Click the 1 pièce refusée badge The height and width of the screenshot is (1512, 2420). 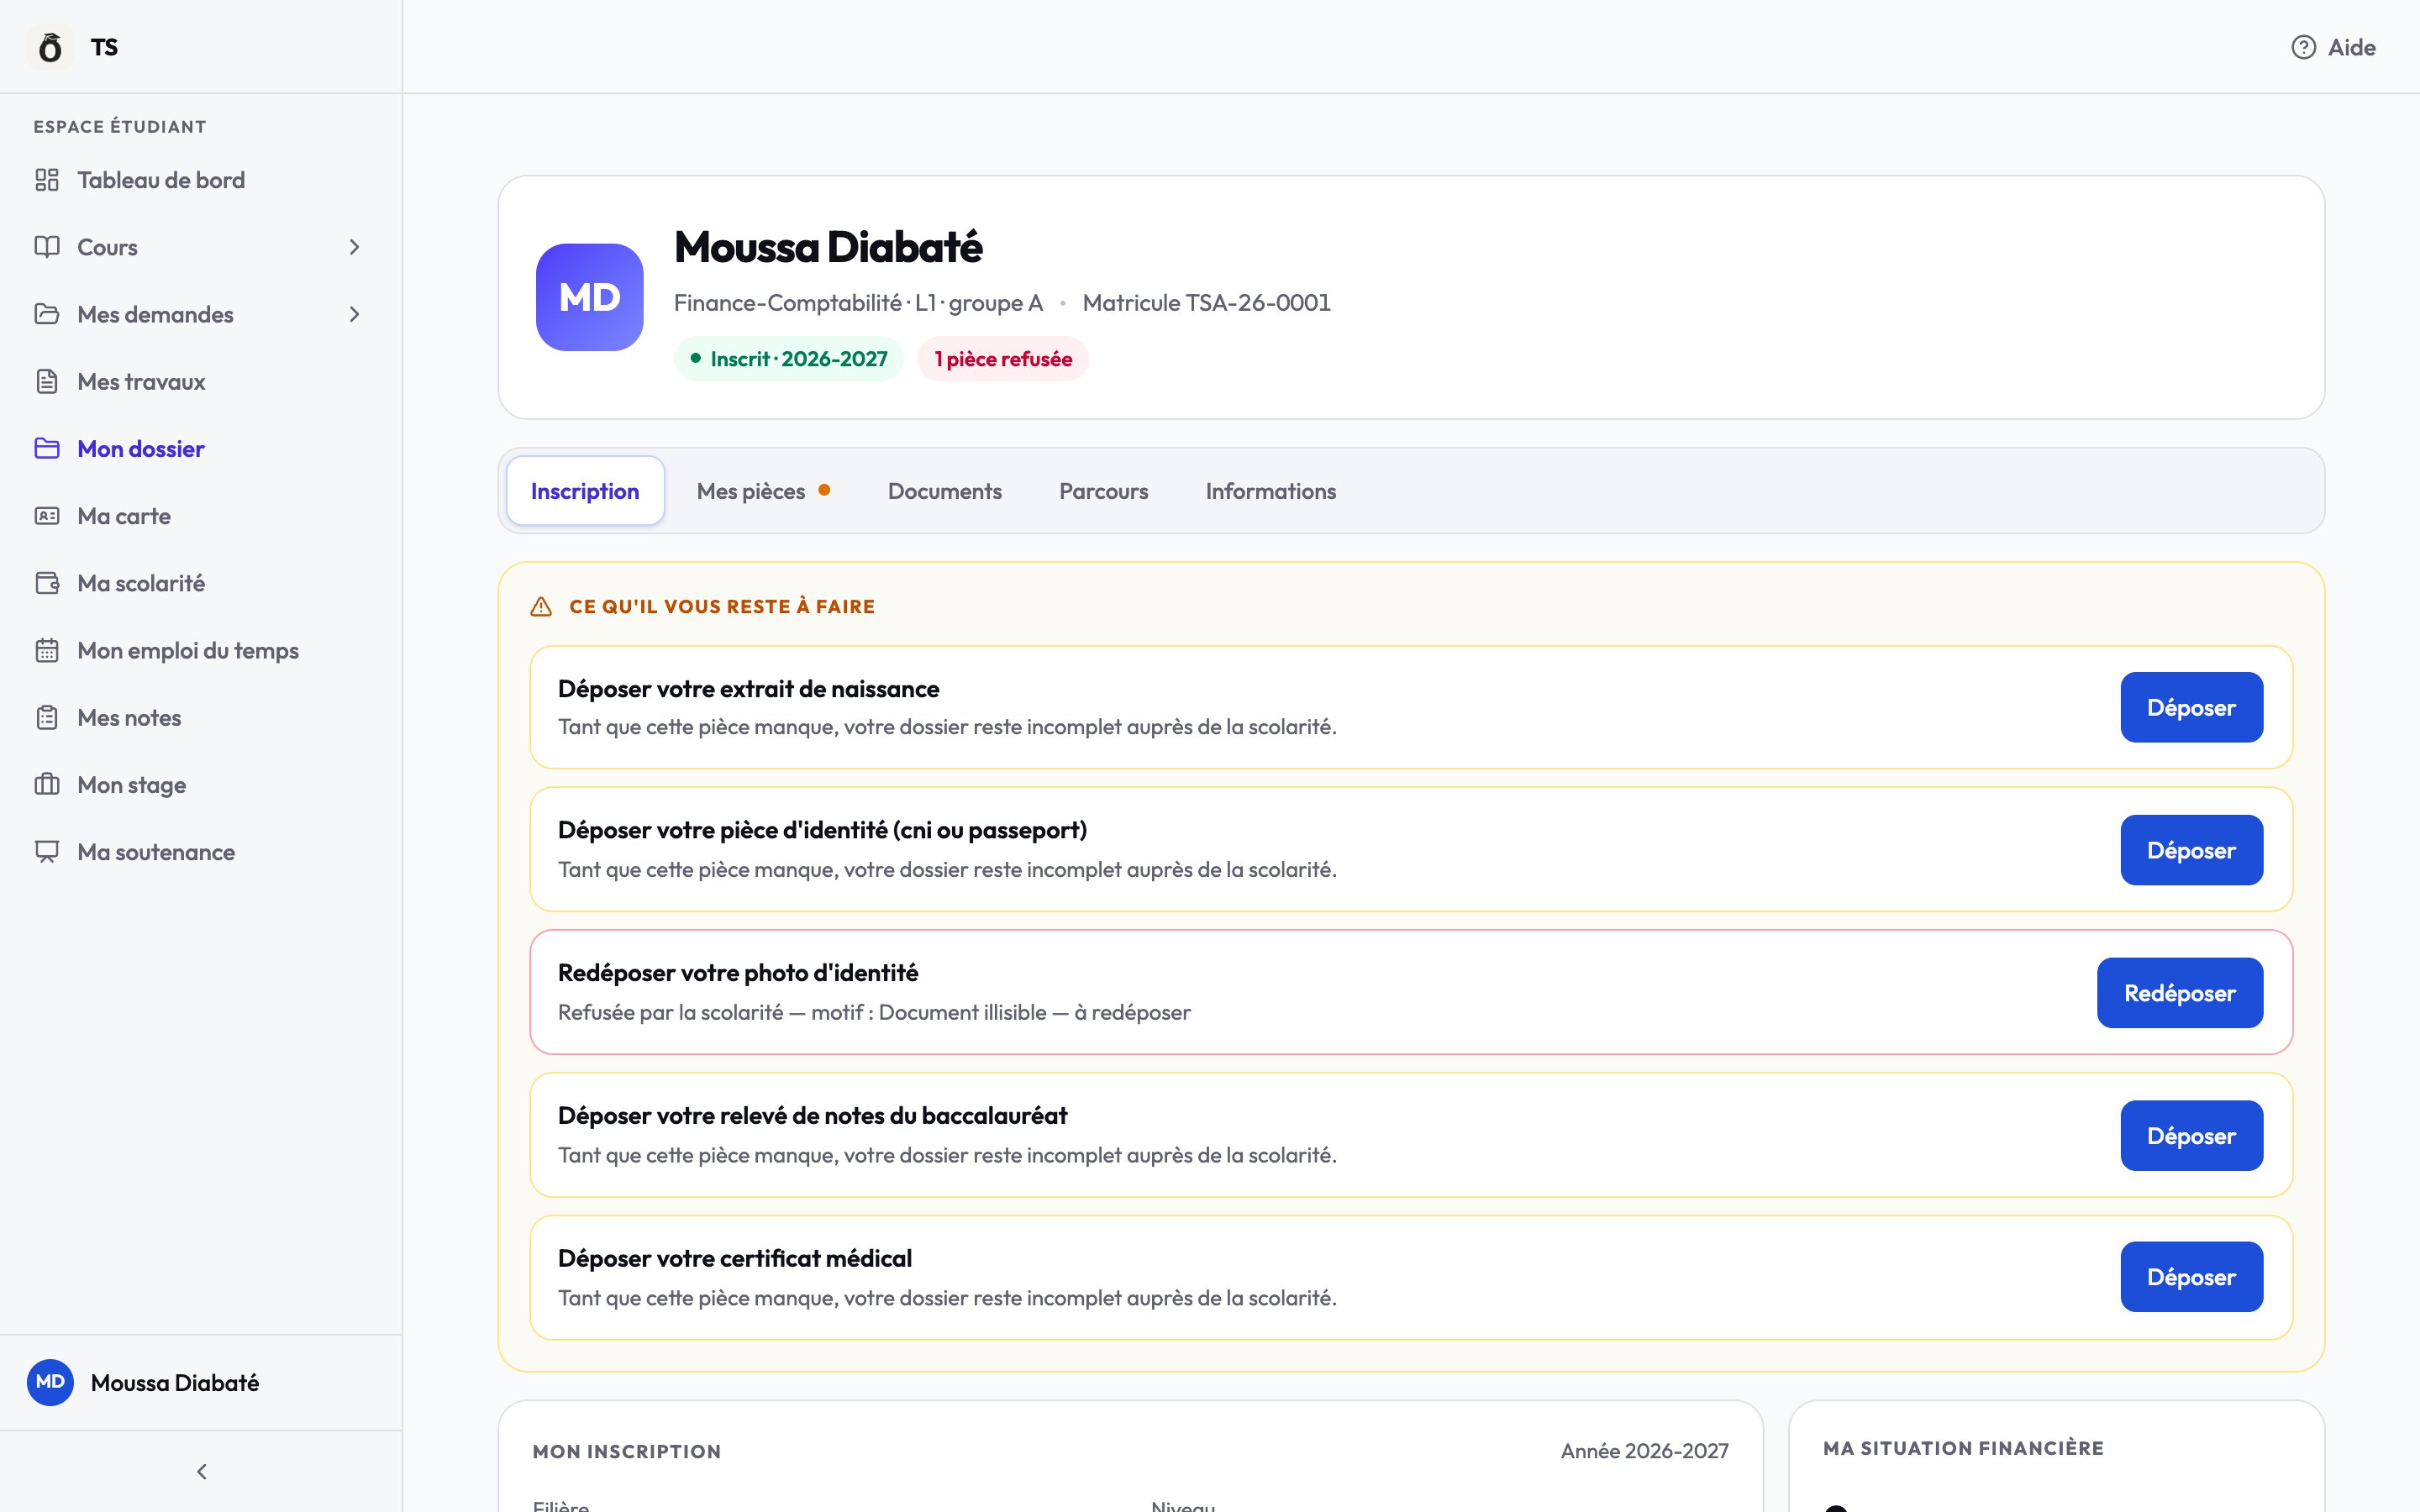[x=1003, y=359]
